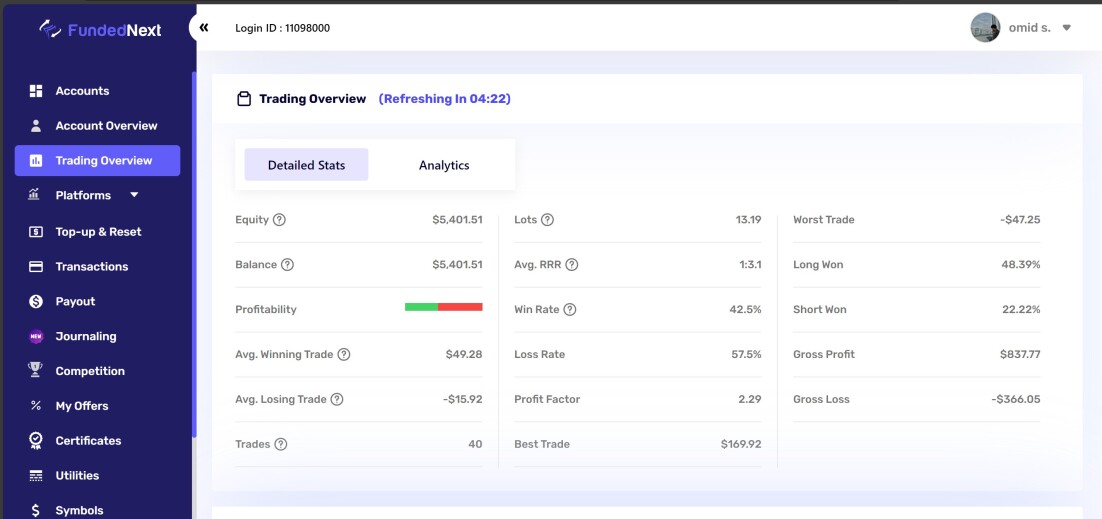Click the Accounts grid icon in sidebar
Viewport: 1102px width, 519px height.
coord(36,91)
